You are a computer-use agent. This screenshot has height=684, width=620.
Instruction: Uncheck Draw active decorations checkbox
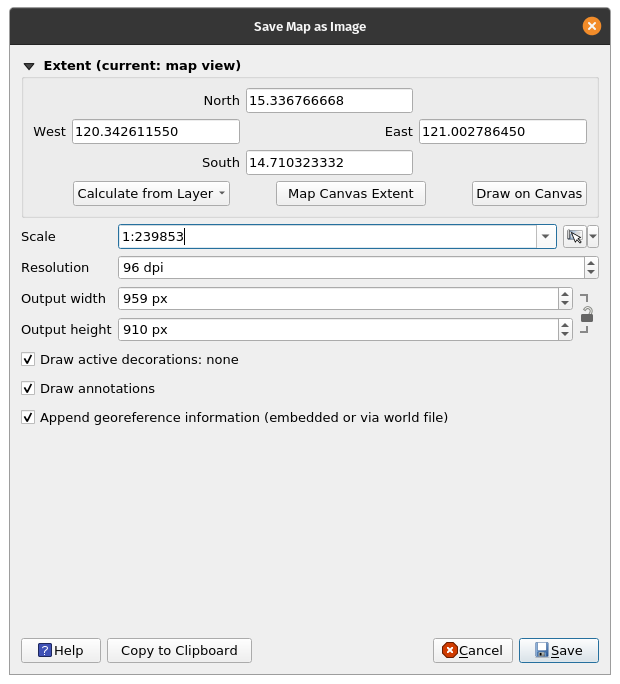(28, 359)
